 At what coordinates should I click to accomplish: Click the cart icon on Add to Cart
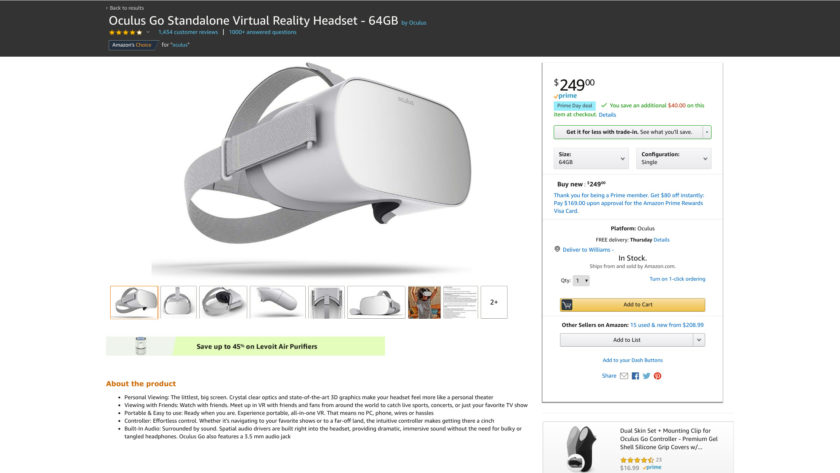(x=567, y=305)
